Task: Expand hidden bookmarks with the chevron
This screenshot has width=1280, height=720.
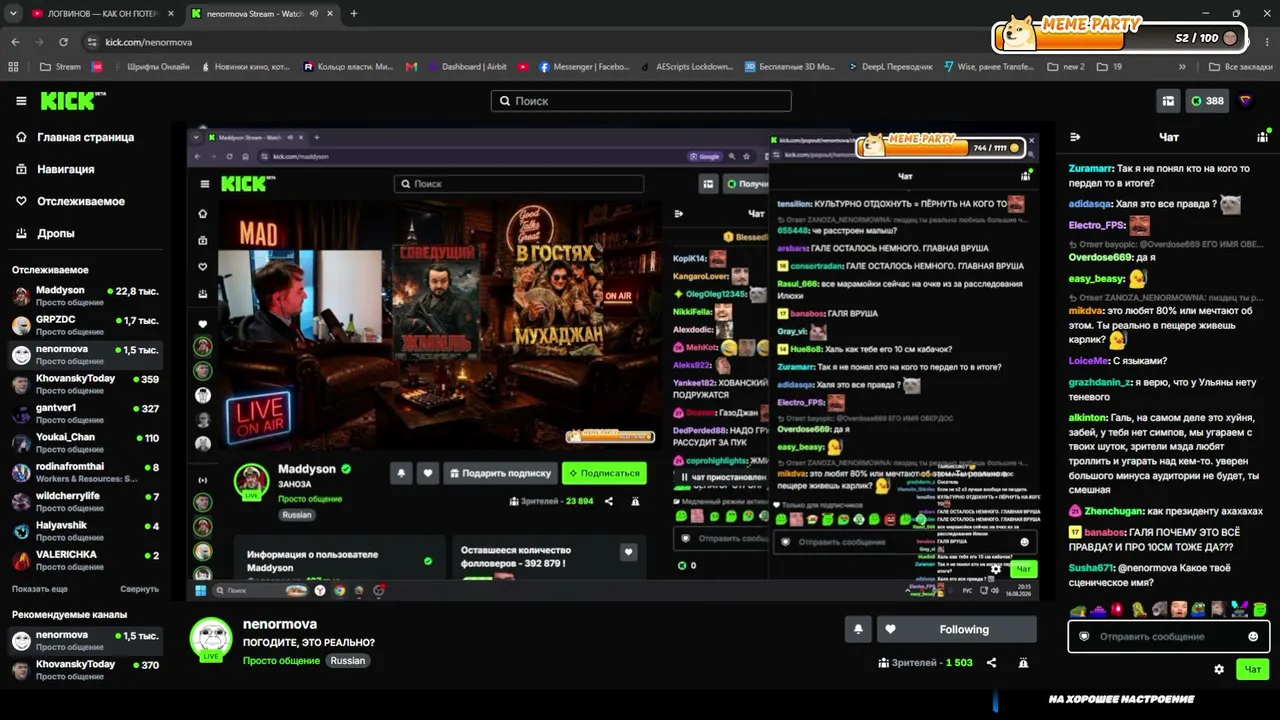Action: click(1182, 67)
